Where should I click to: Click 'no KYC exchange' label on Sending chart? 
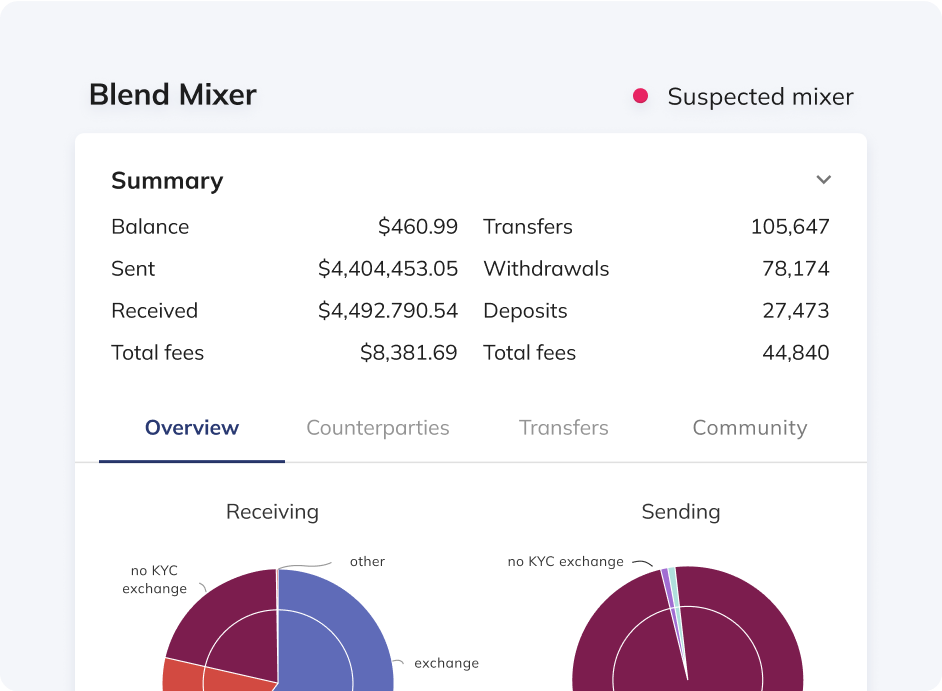pyautogui.click(x=565, y=562)
